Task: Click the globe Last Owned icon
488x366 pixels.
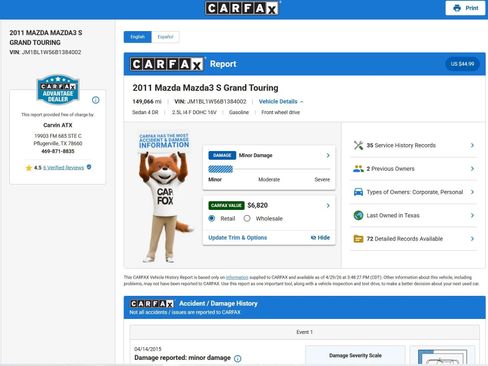Action: point(358,215)
